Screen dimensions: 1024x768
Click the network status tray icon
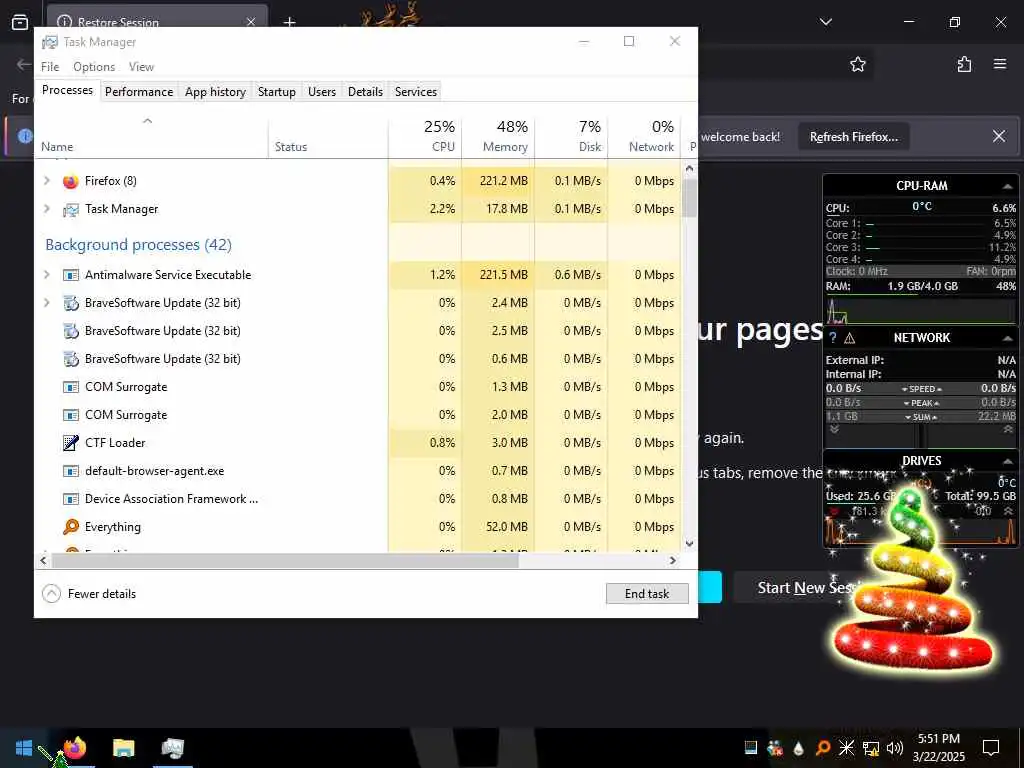click(871, 748)
